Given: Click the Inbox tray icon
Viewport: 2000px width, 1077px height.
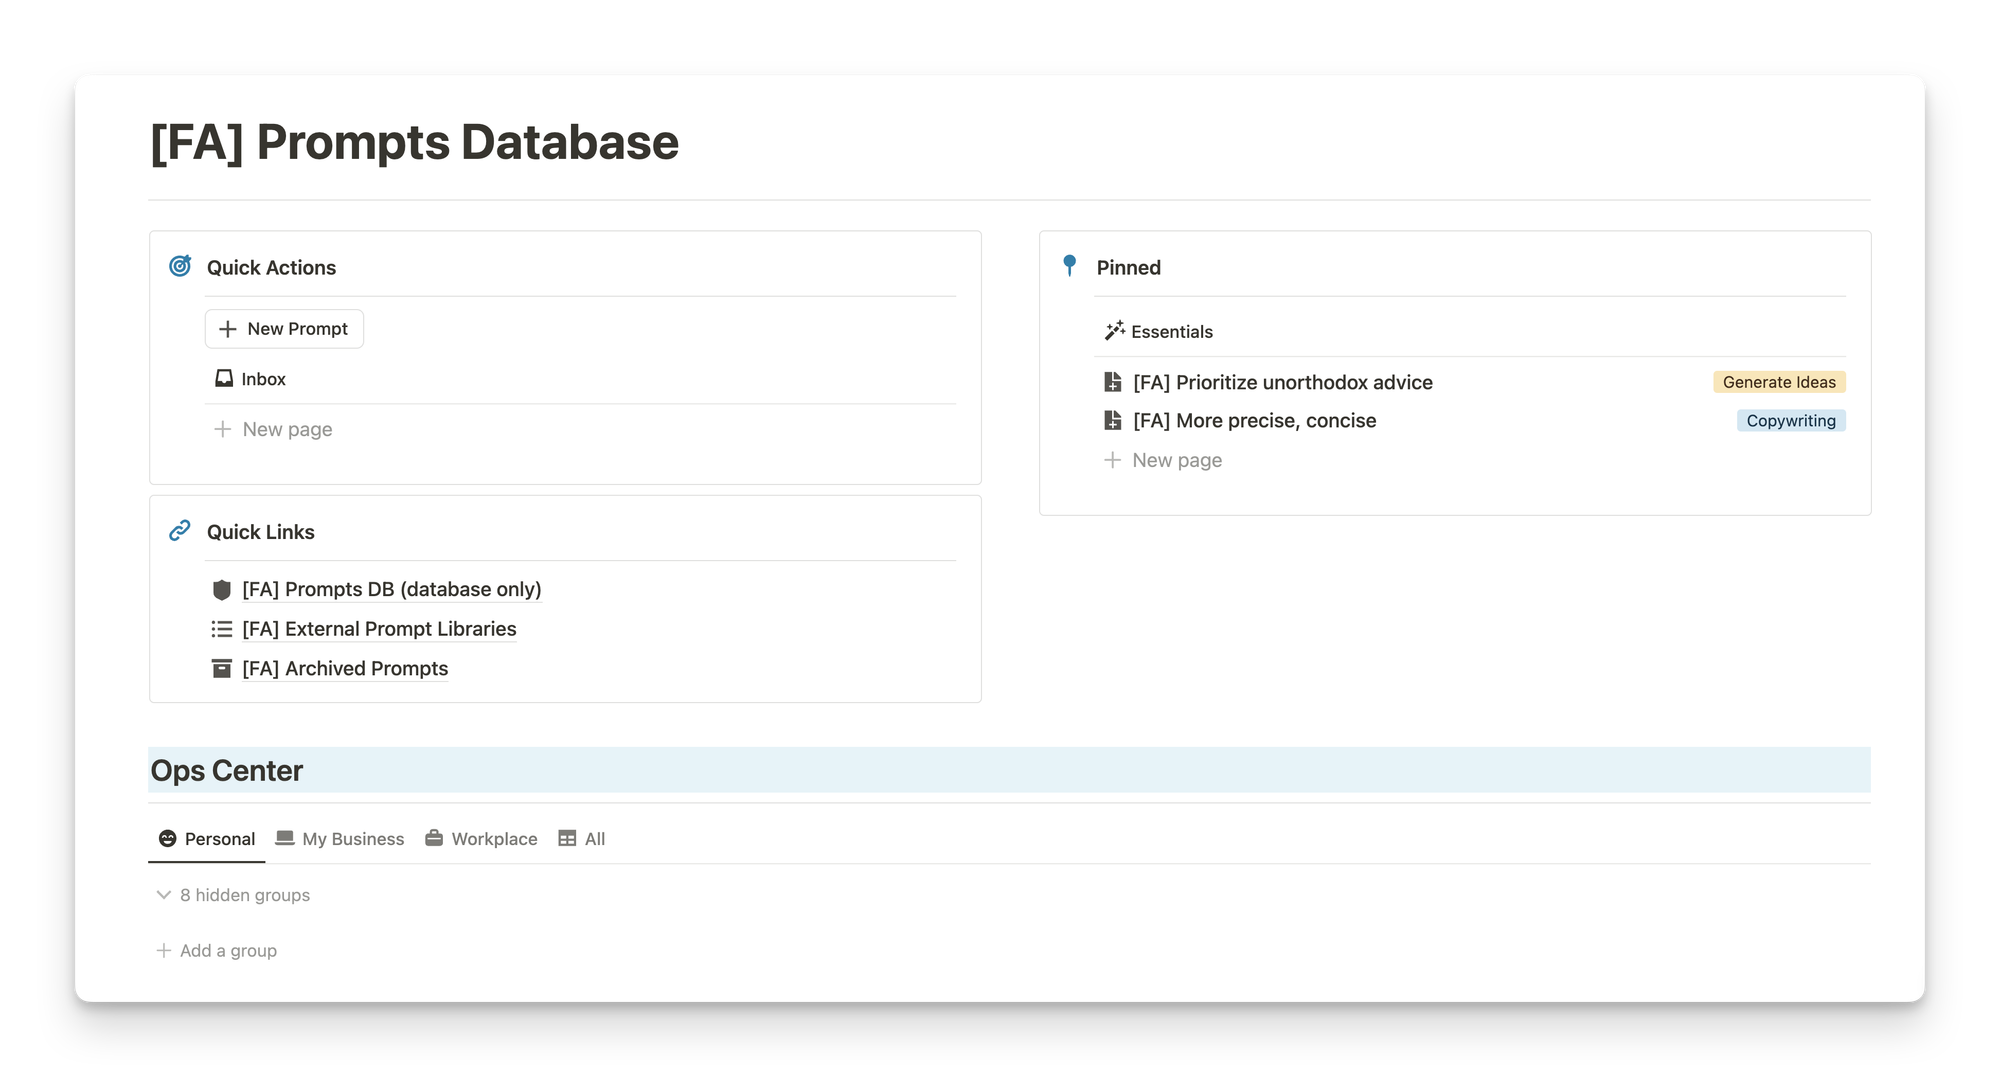Looking at the screenshot, I should [x=224, y=378].
